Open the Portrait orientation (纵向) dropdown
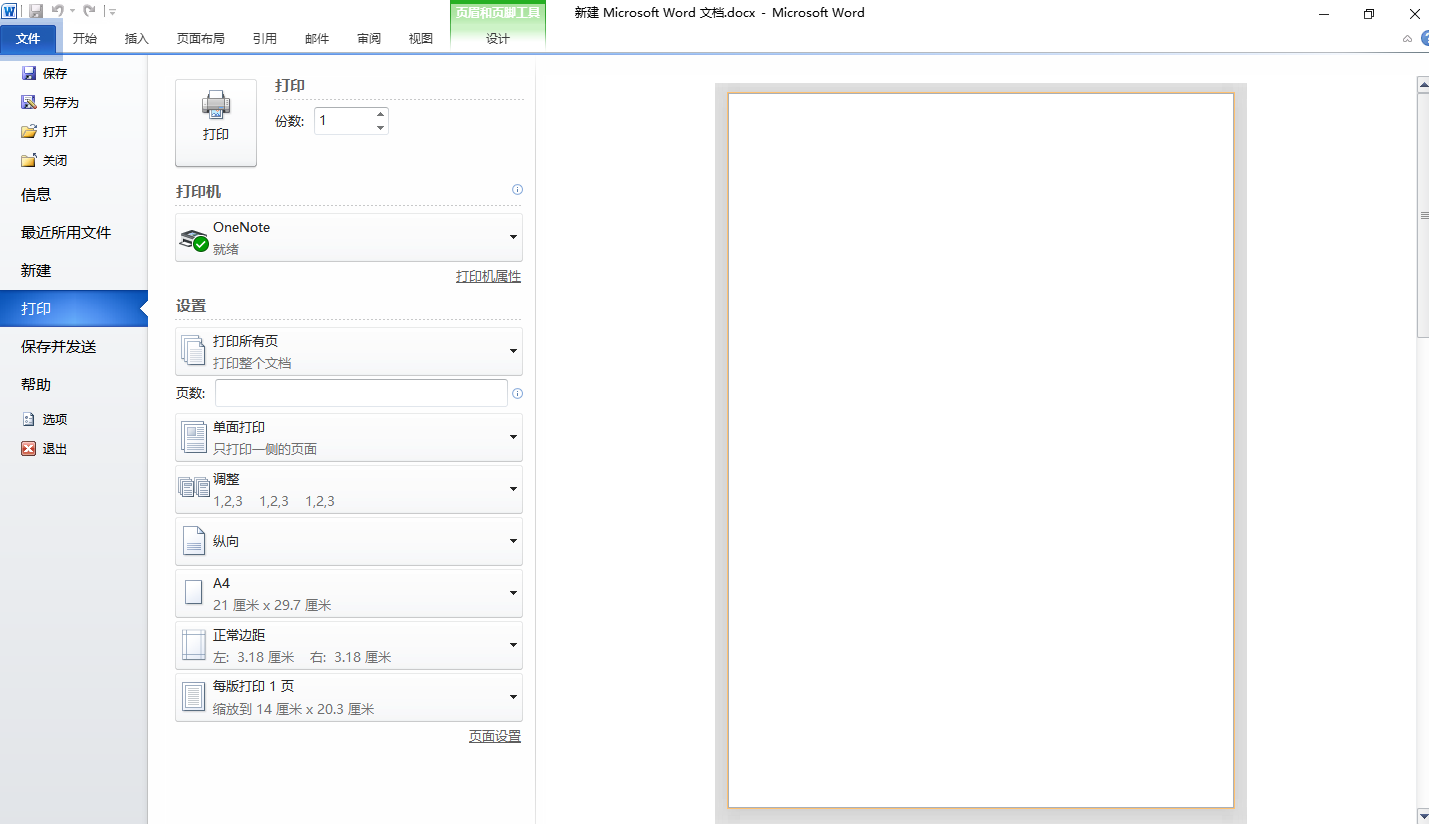The width and height of the screenshot is (1429, 824). point(349,541)
